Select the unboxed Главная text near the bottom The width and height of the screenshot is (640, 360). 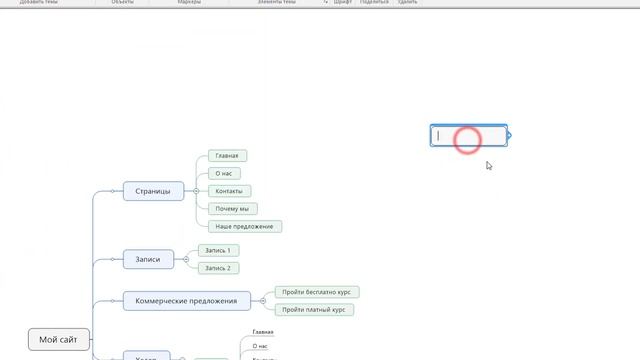click(263, 332)
